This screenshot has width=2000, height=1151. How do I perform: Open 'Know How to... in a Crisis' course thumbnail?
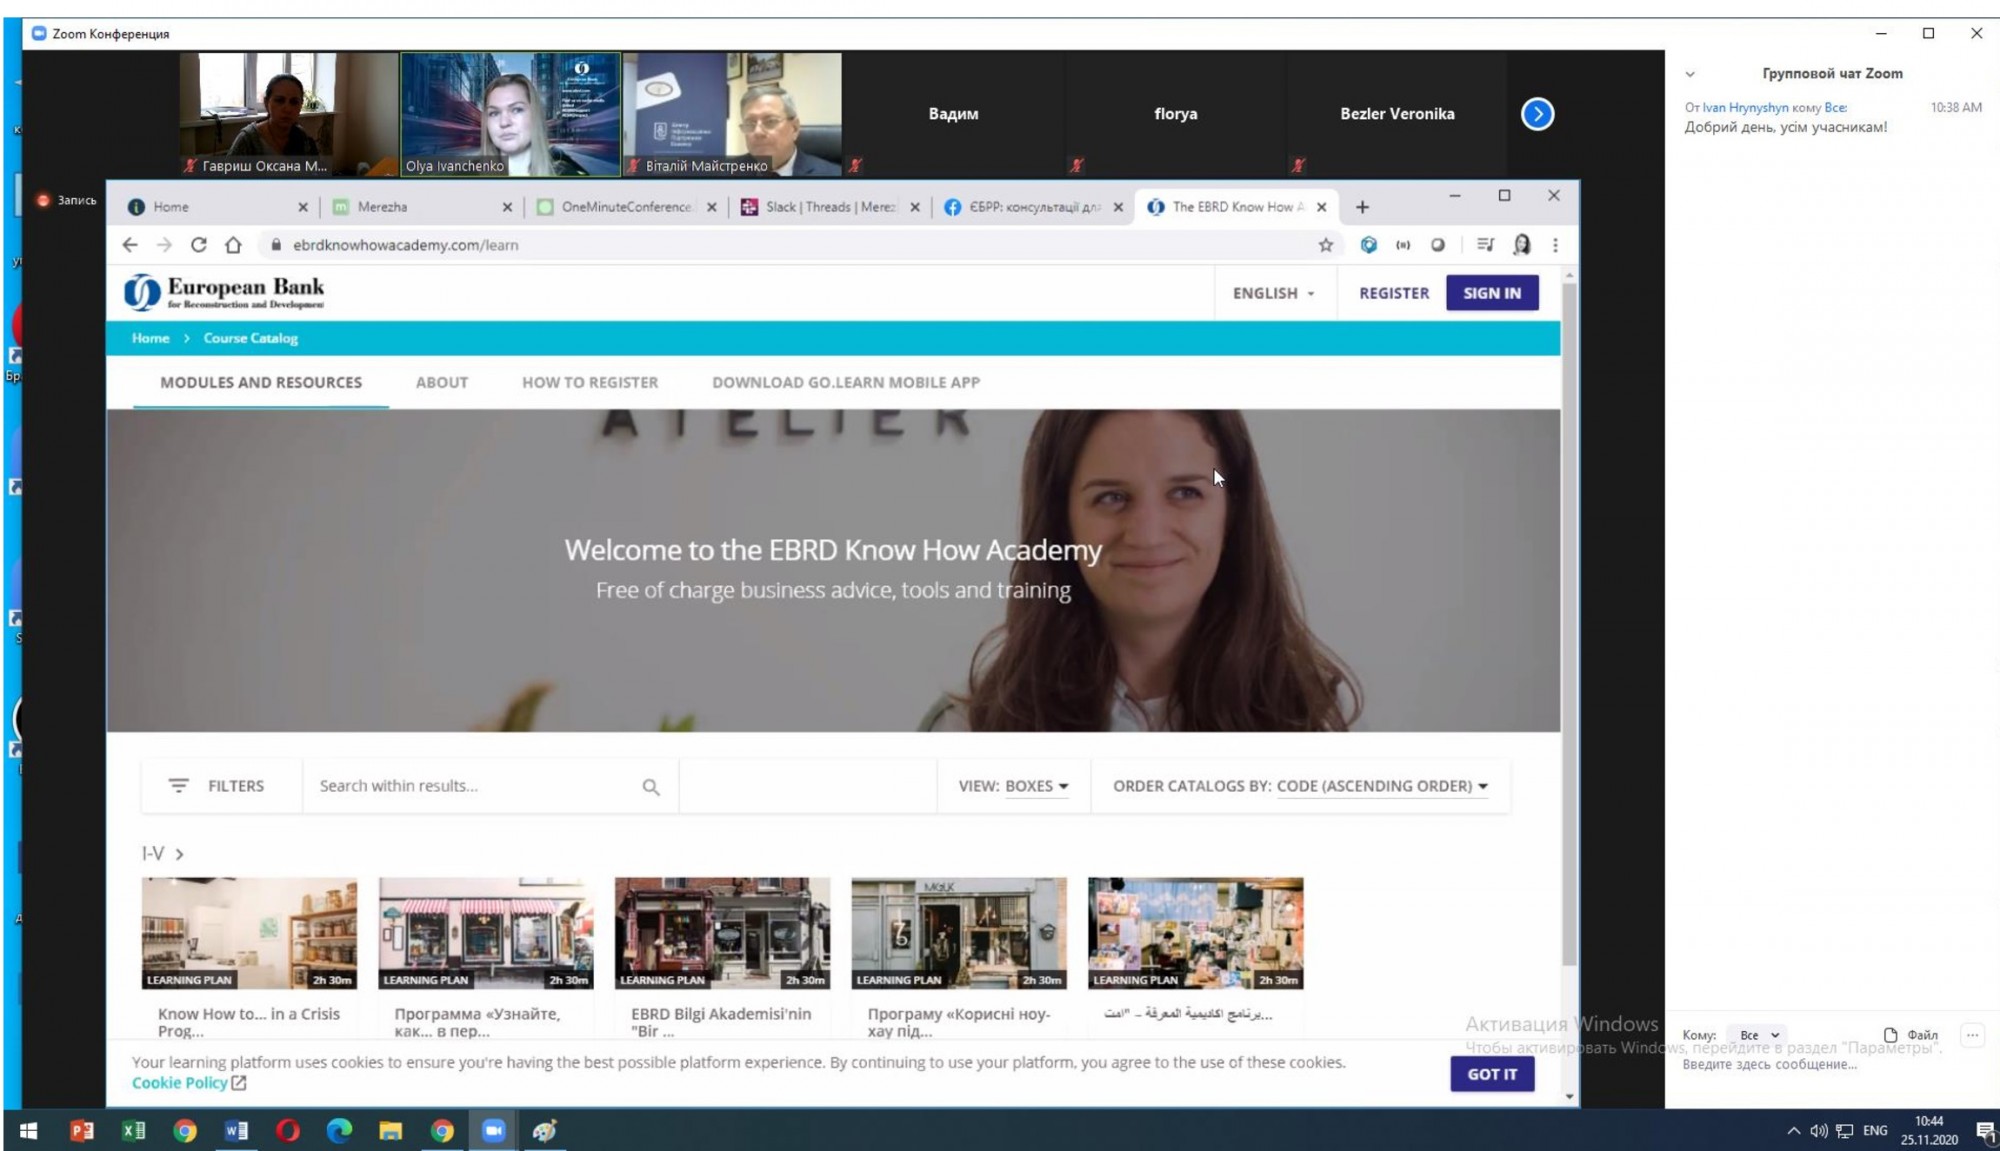point(250,933)
